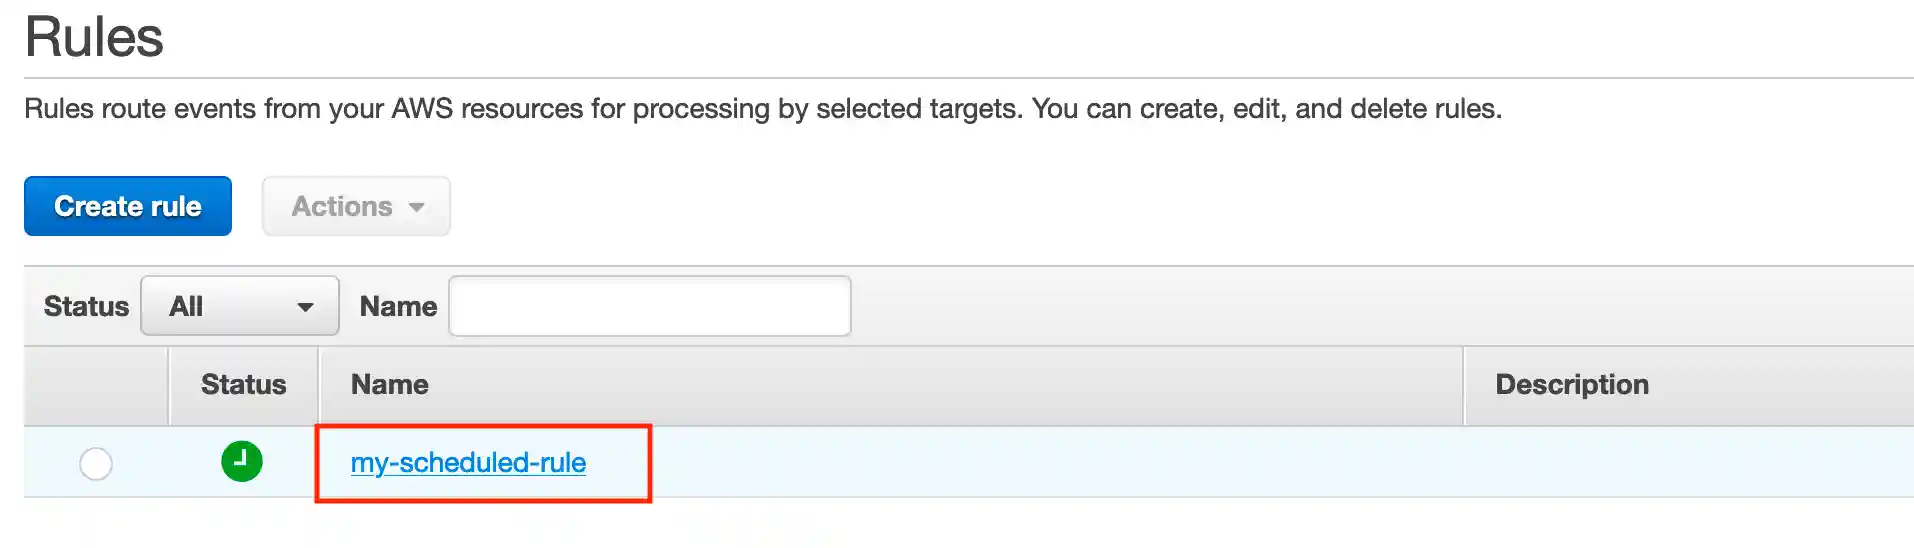Click the Status label beside the filter dropdown
Screen dimensions: 1914x548
(x=86, y=306)
